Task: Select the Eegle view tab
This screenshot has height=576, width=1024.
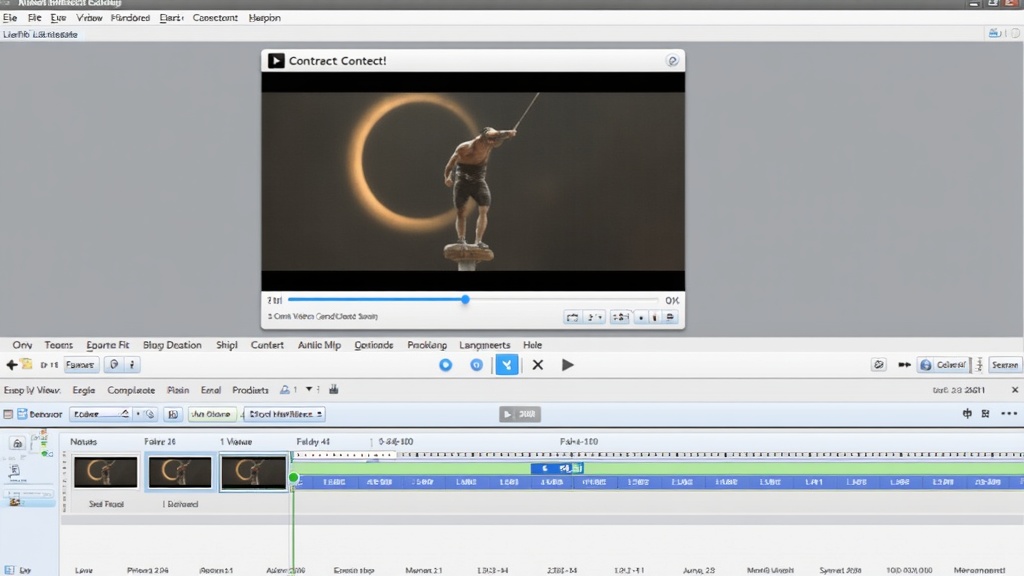Action: coord(84,390)
